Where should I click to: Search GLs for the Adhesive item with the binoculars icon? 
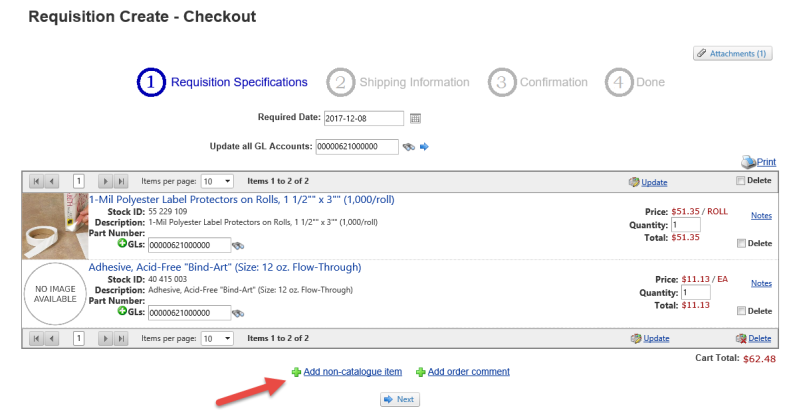[238, 314]
